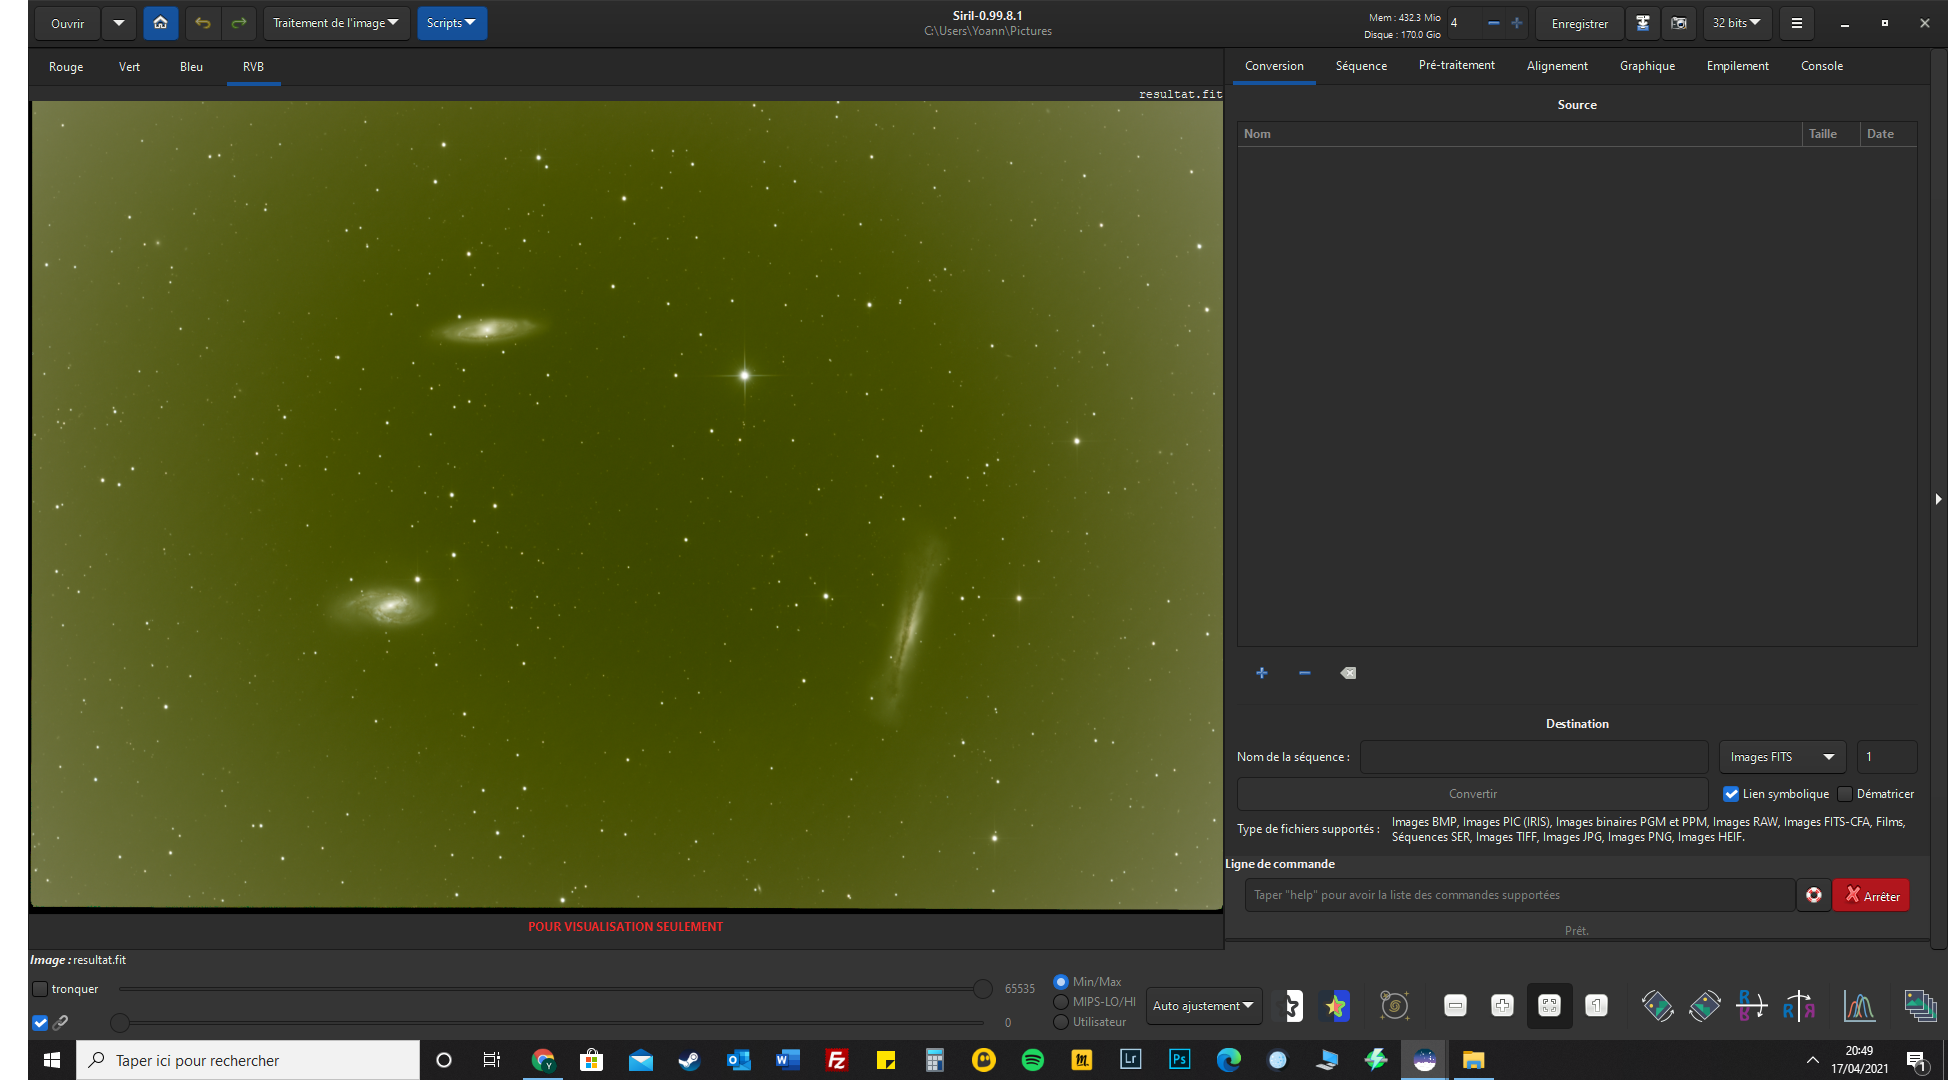
Task: Rotate image counter-clockwise
Action: click(x=1657, y=1006)
